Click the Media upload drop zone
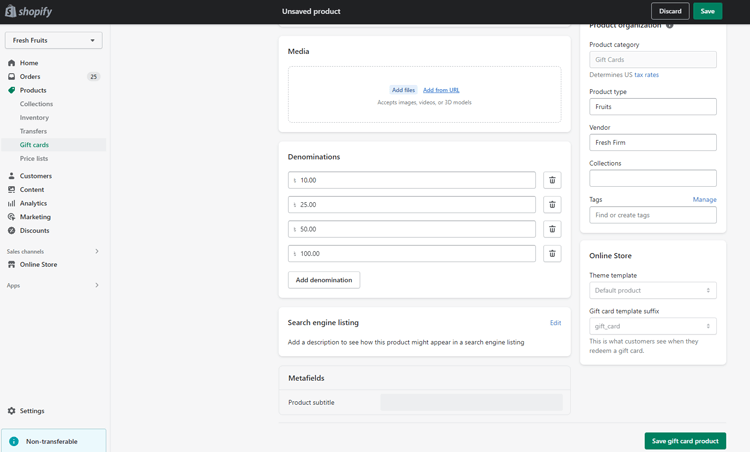Viewport: 750px width, 452px height. 424,95
